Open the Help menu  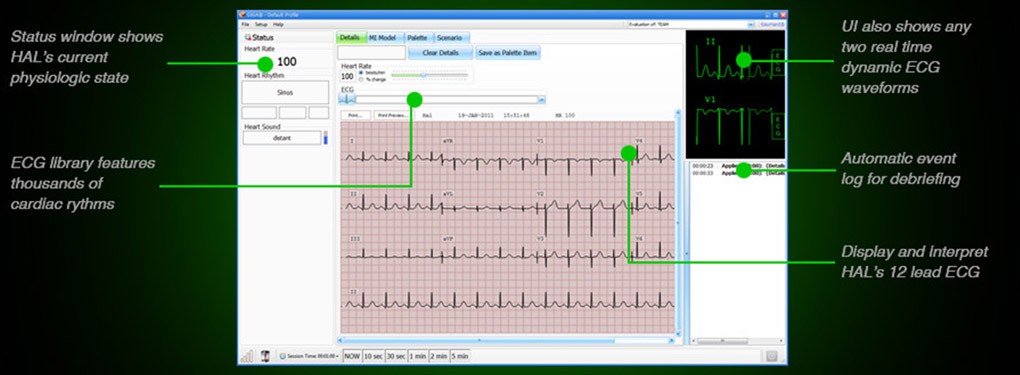pyautogui.click(x=278, y=24)
